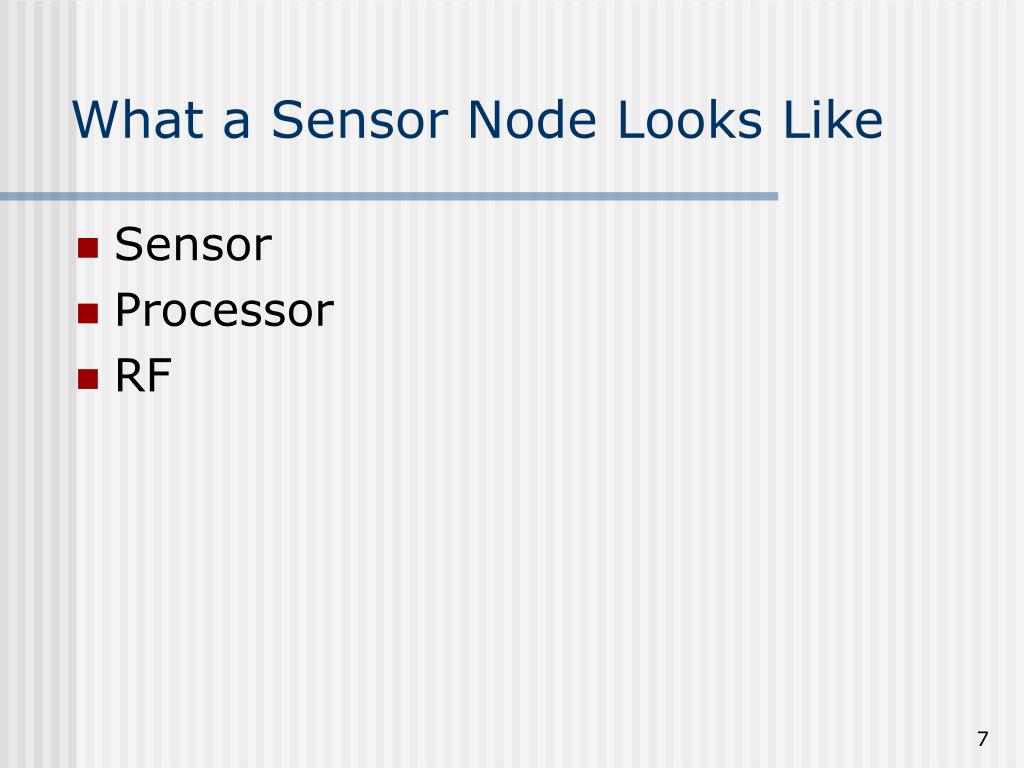Click the word Node in the title
This screenshot has height=768, width=1024.
click(532, 120)
